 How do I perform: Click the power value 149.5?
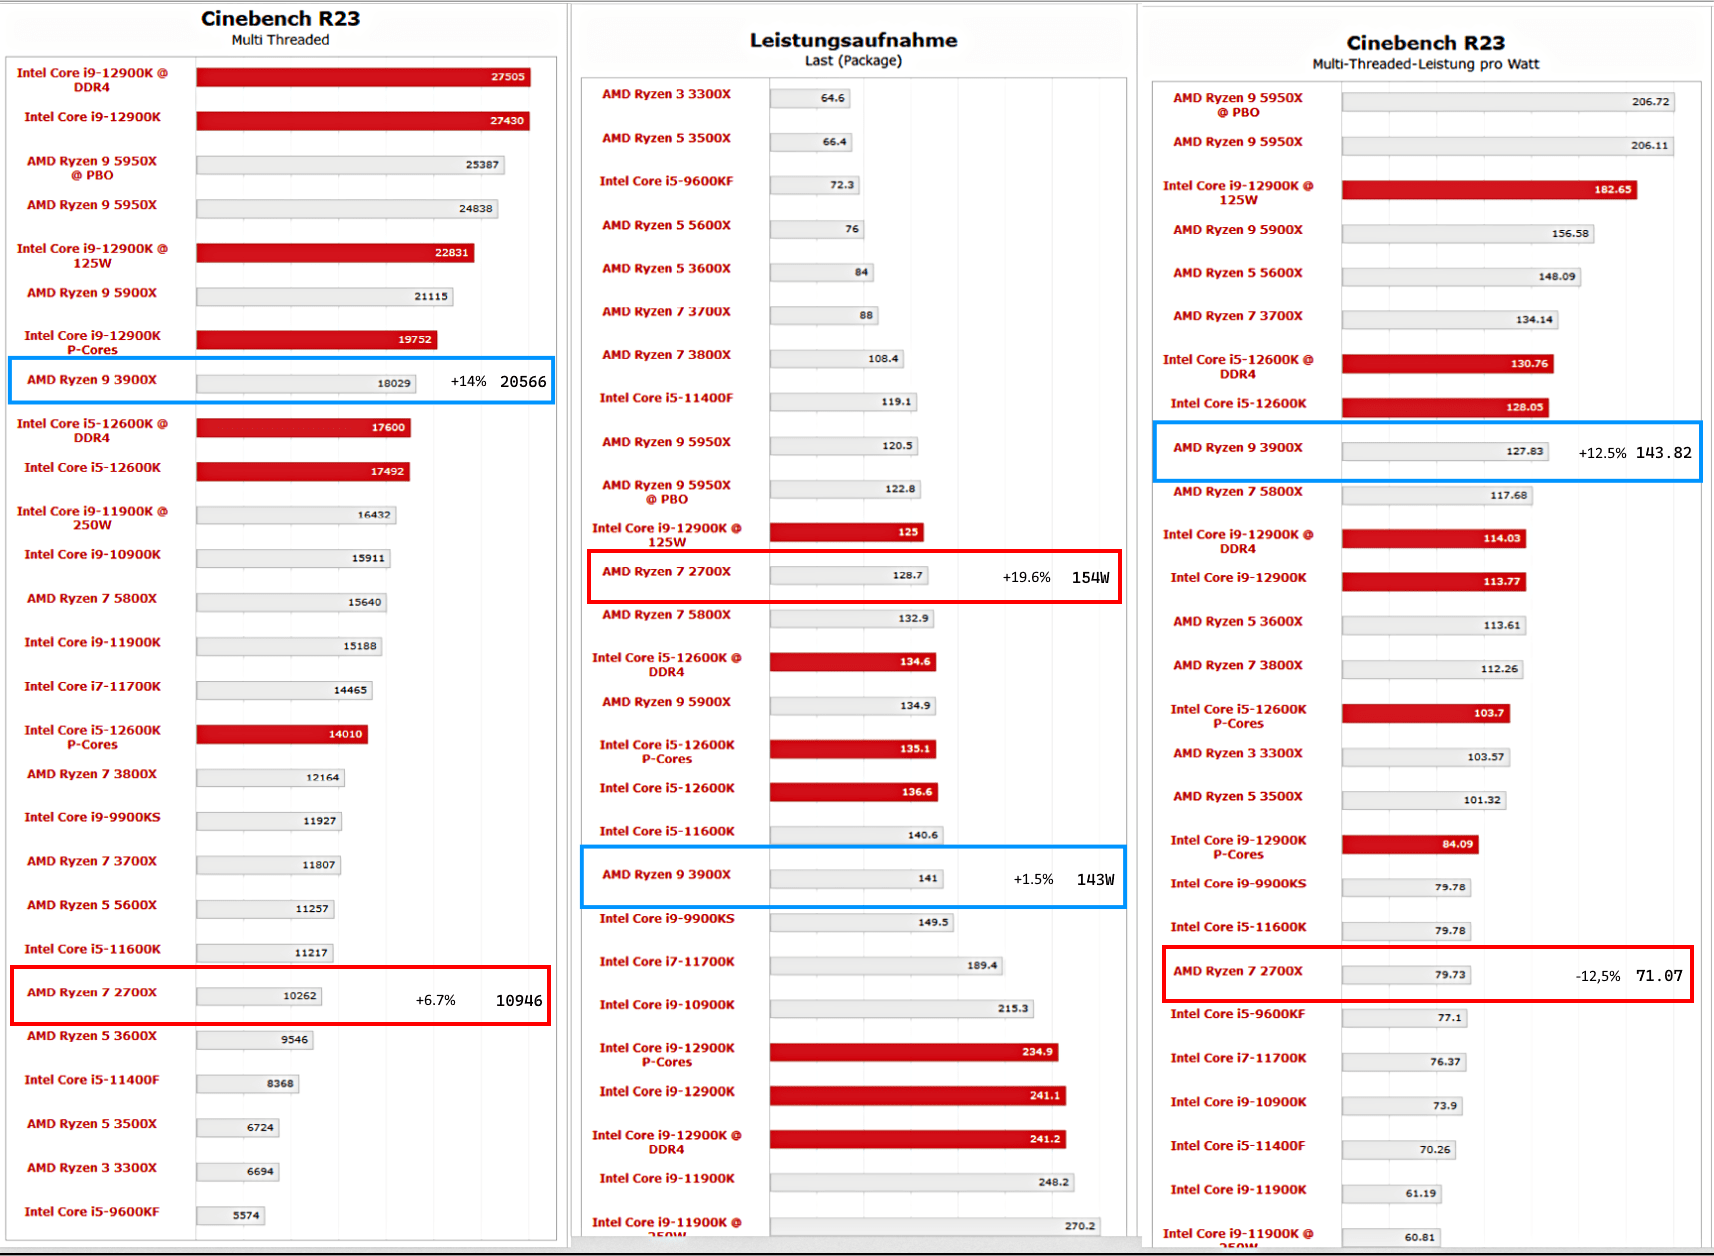(x=933, y=922)
